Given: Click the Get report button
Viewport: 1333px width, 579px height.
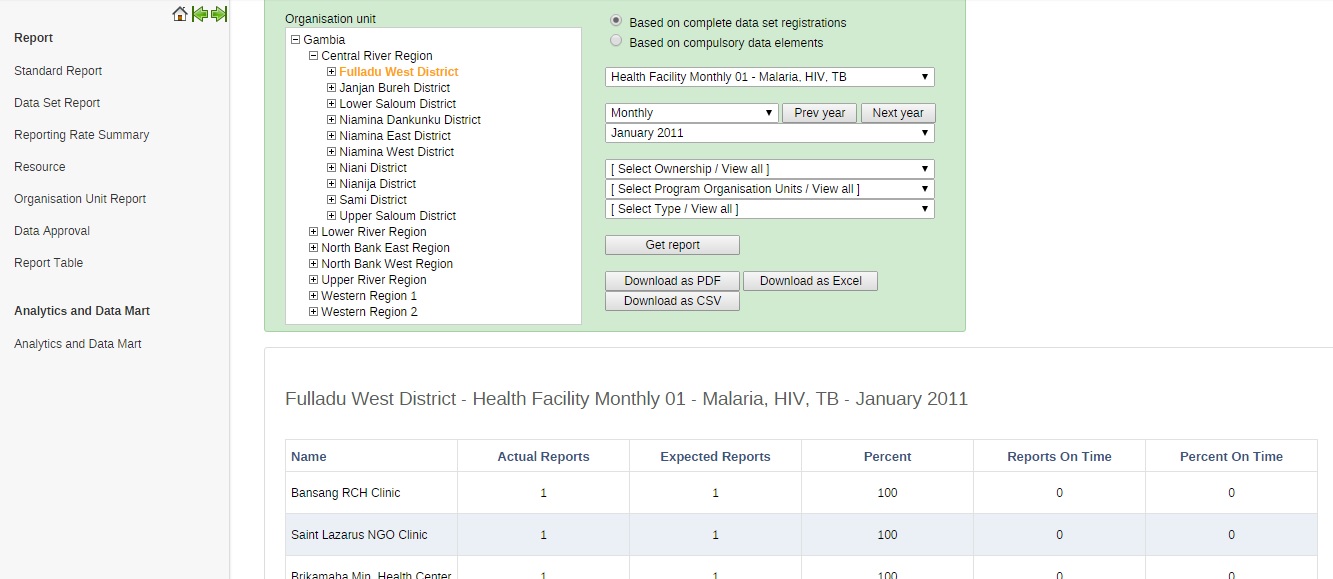Looking at the screenshot, I should [672, 245].
